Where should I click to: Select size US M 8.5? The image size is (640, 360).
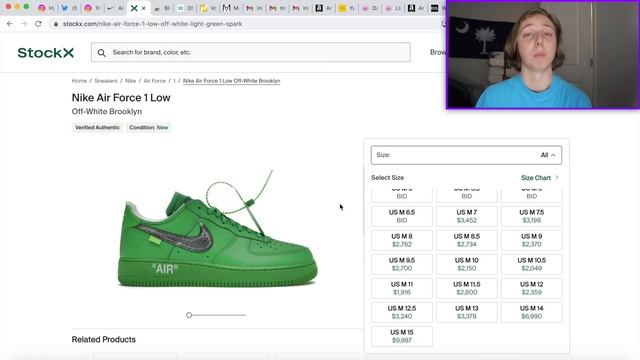[x=467, y=240]
